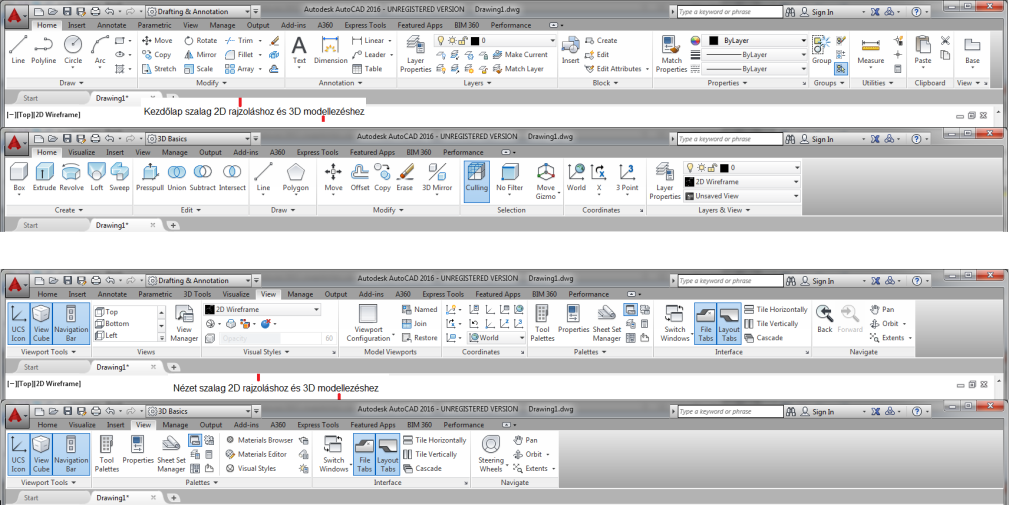
Task: Select the Polyline drawing tool
Action: (x=44, y=50)
